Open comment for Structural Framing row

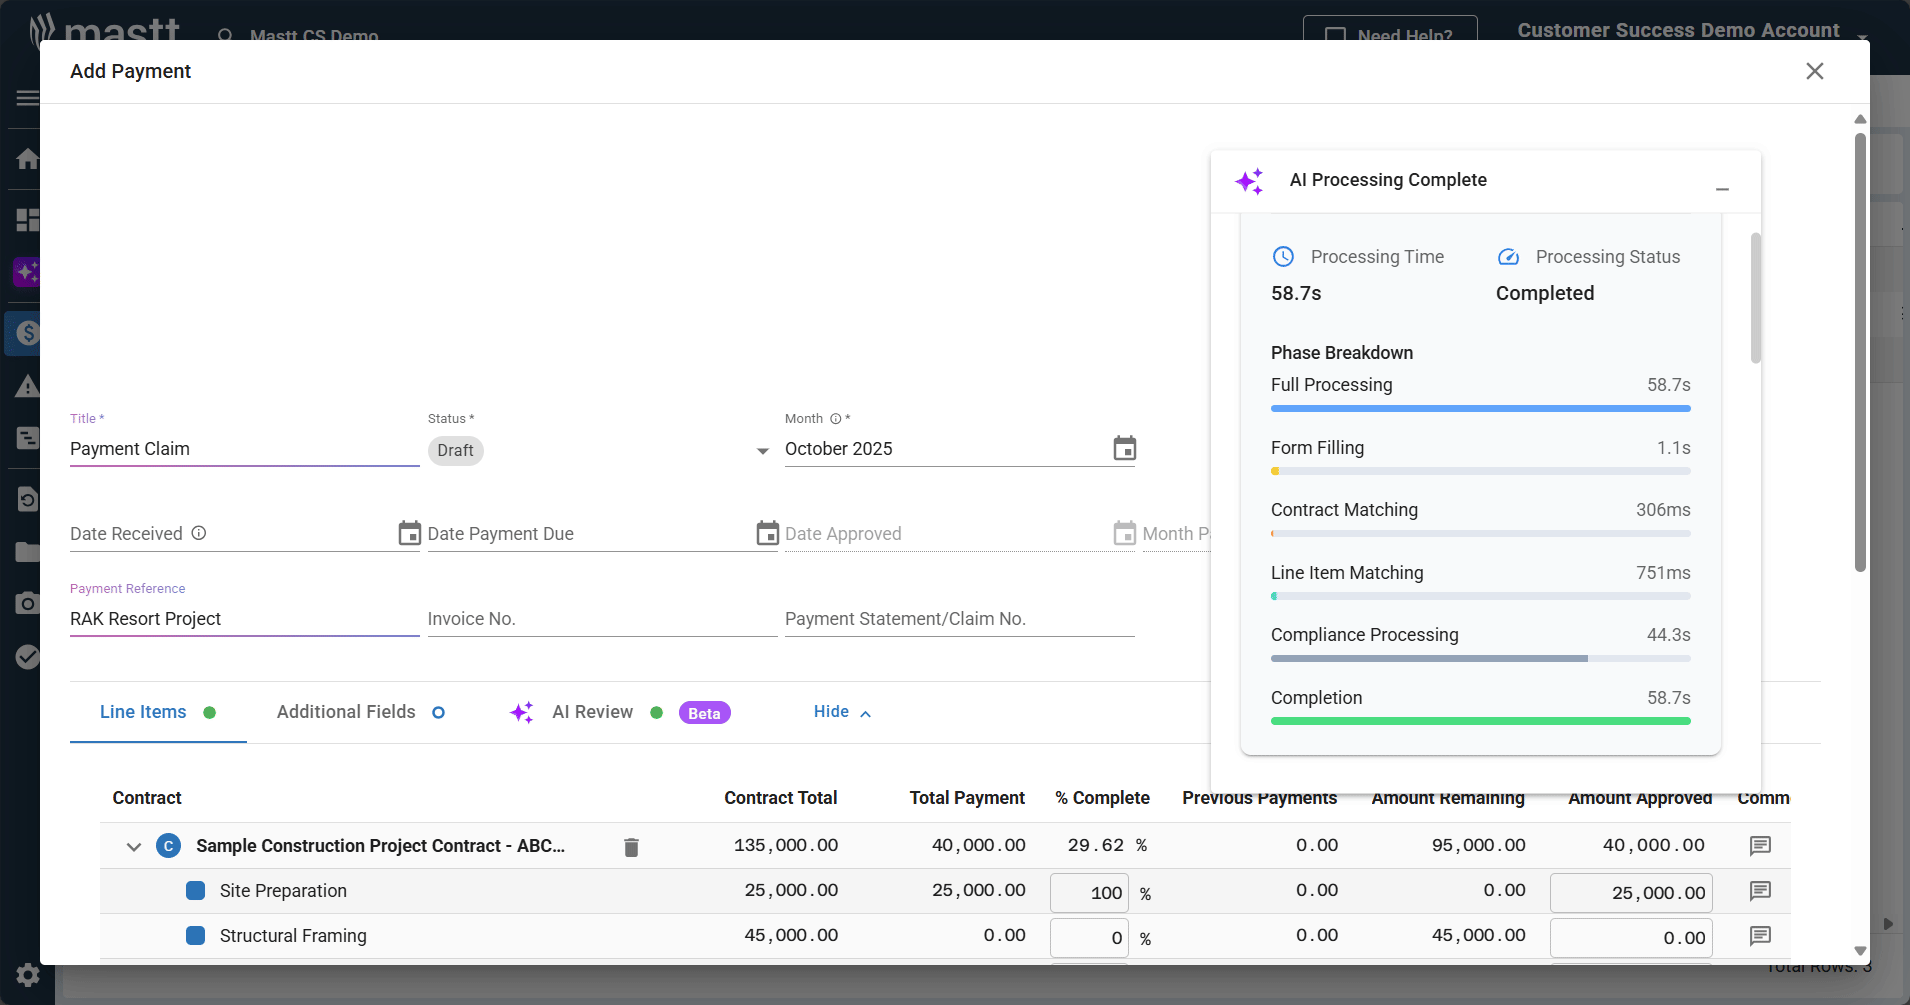tap(1760, 936)
